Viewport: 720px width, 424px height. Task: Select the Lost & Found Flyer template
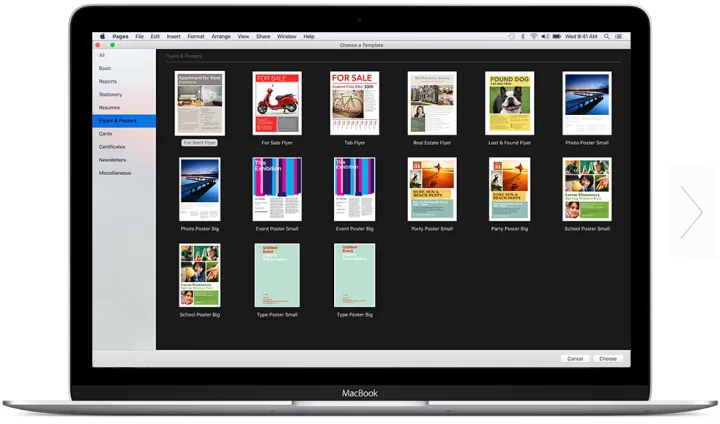(x=510, y=103)
